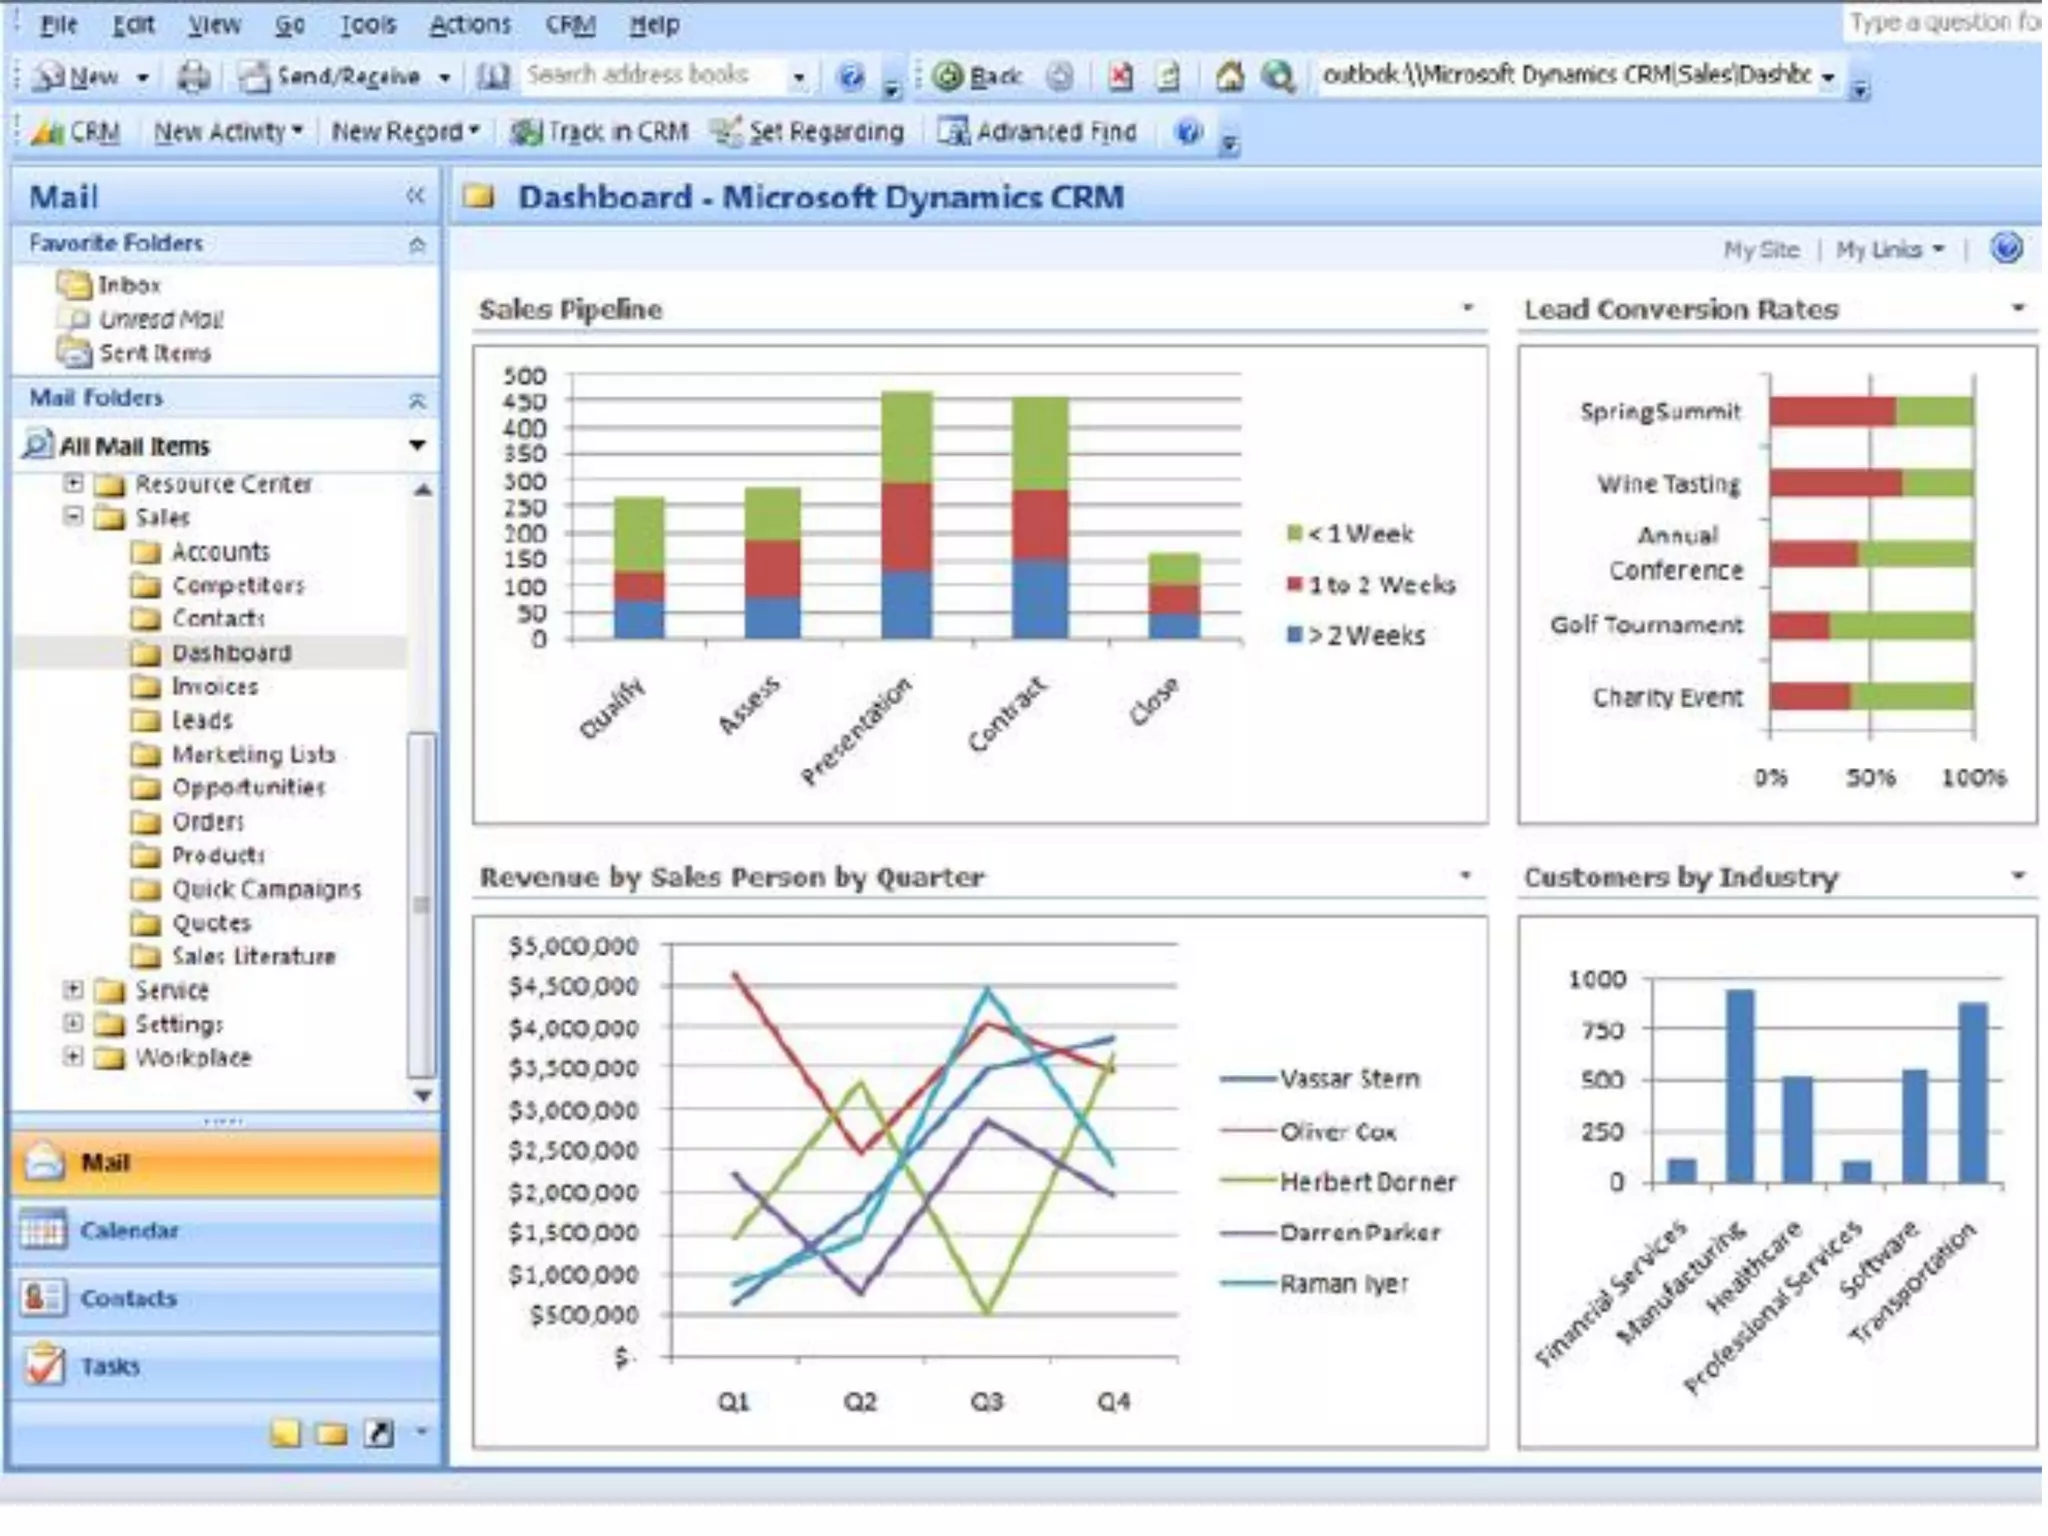
Task: Open Advanced Find tool
Action: coord(1037,132)
